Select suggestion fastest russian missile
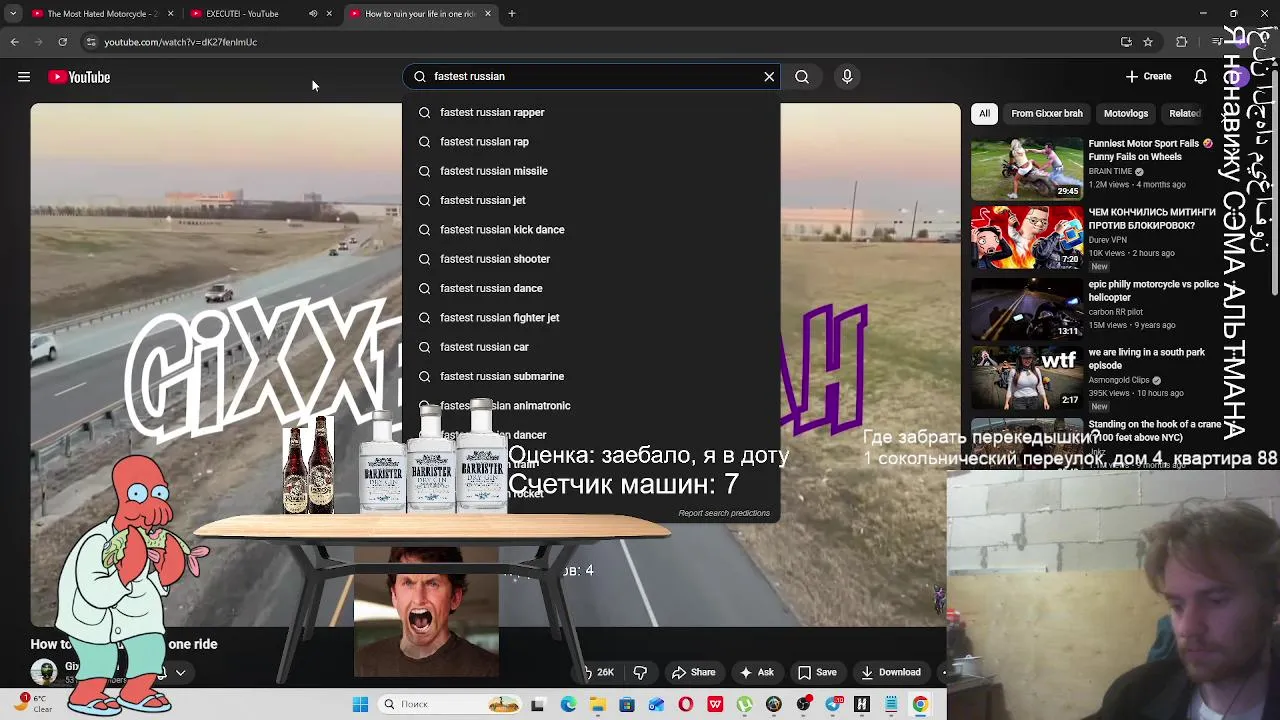The image size is (1280, 720). [591, 171]
